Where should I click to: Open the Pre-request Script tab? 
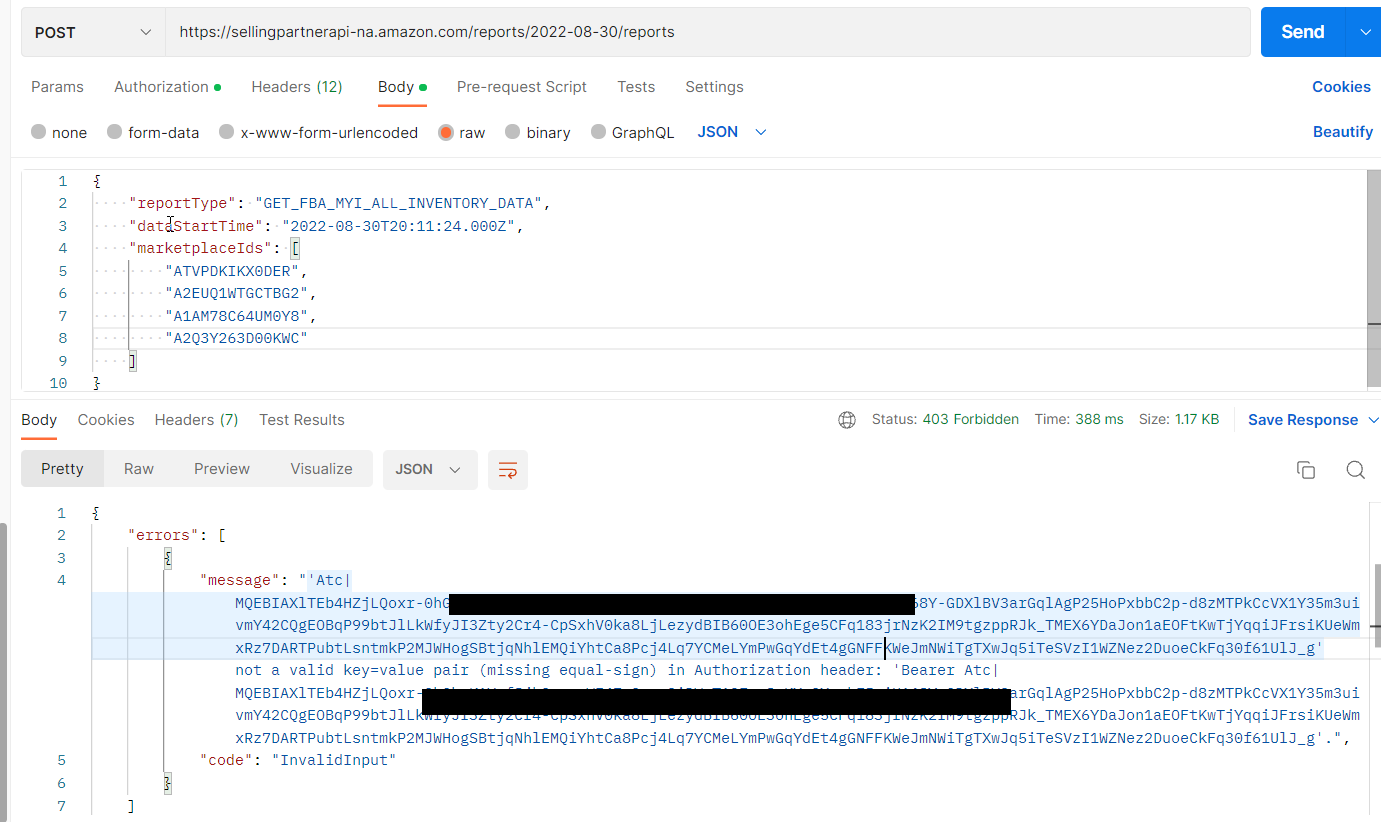point(522,87)
